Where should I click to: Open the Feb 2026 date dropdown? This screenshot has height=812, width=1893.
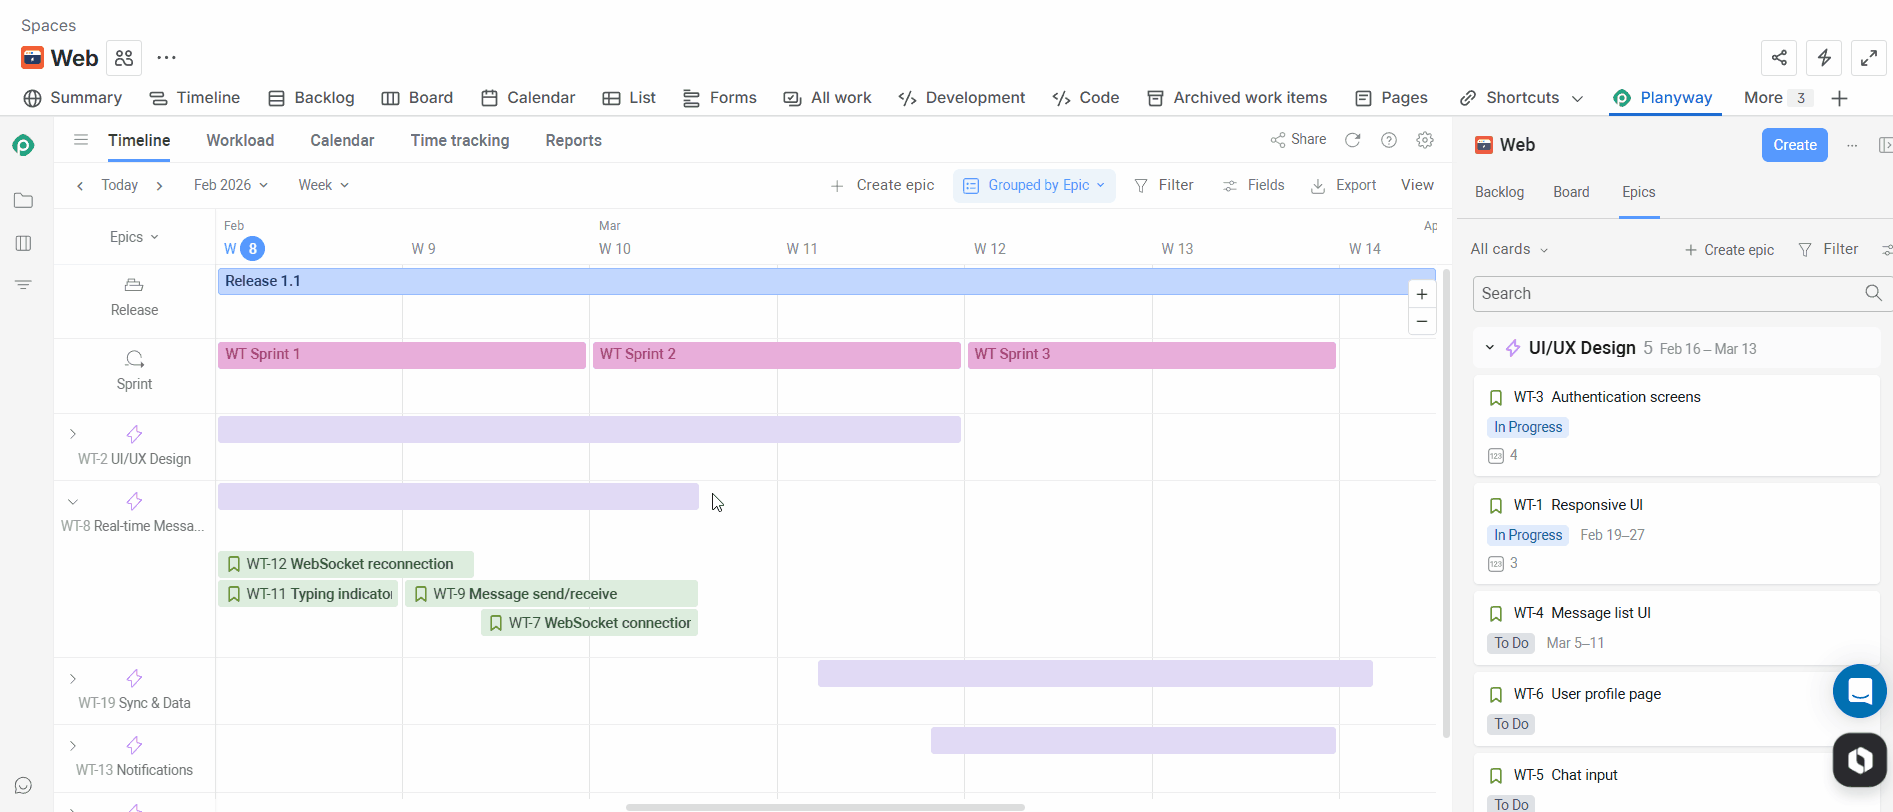(231, 185)
